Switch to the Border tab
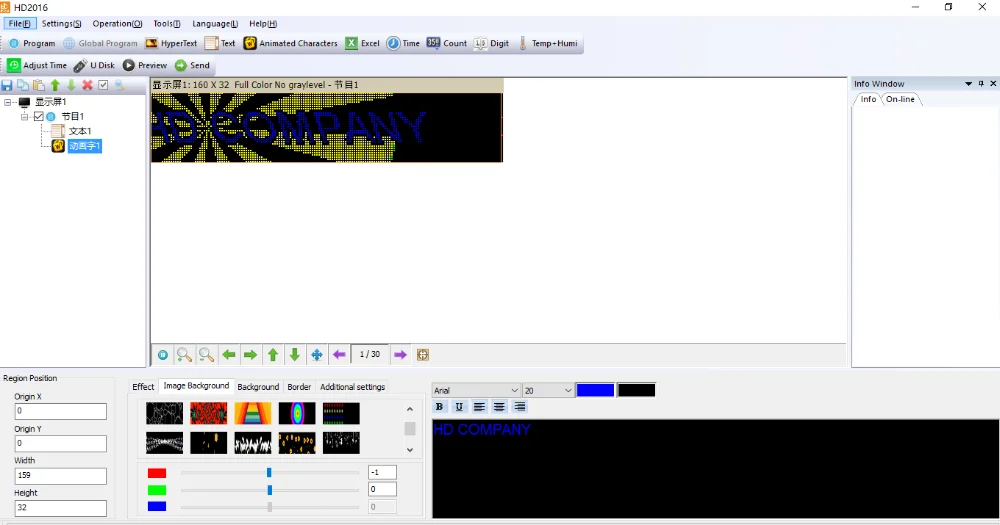The height and width of the screenshot is (525, 1000). point(299,387)
